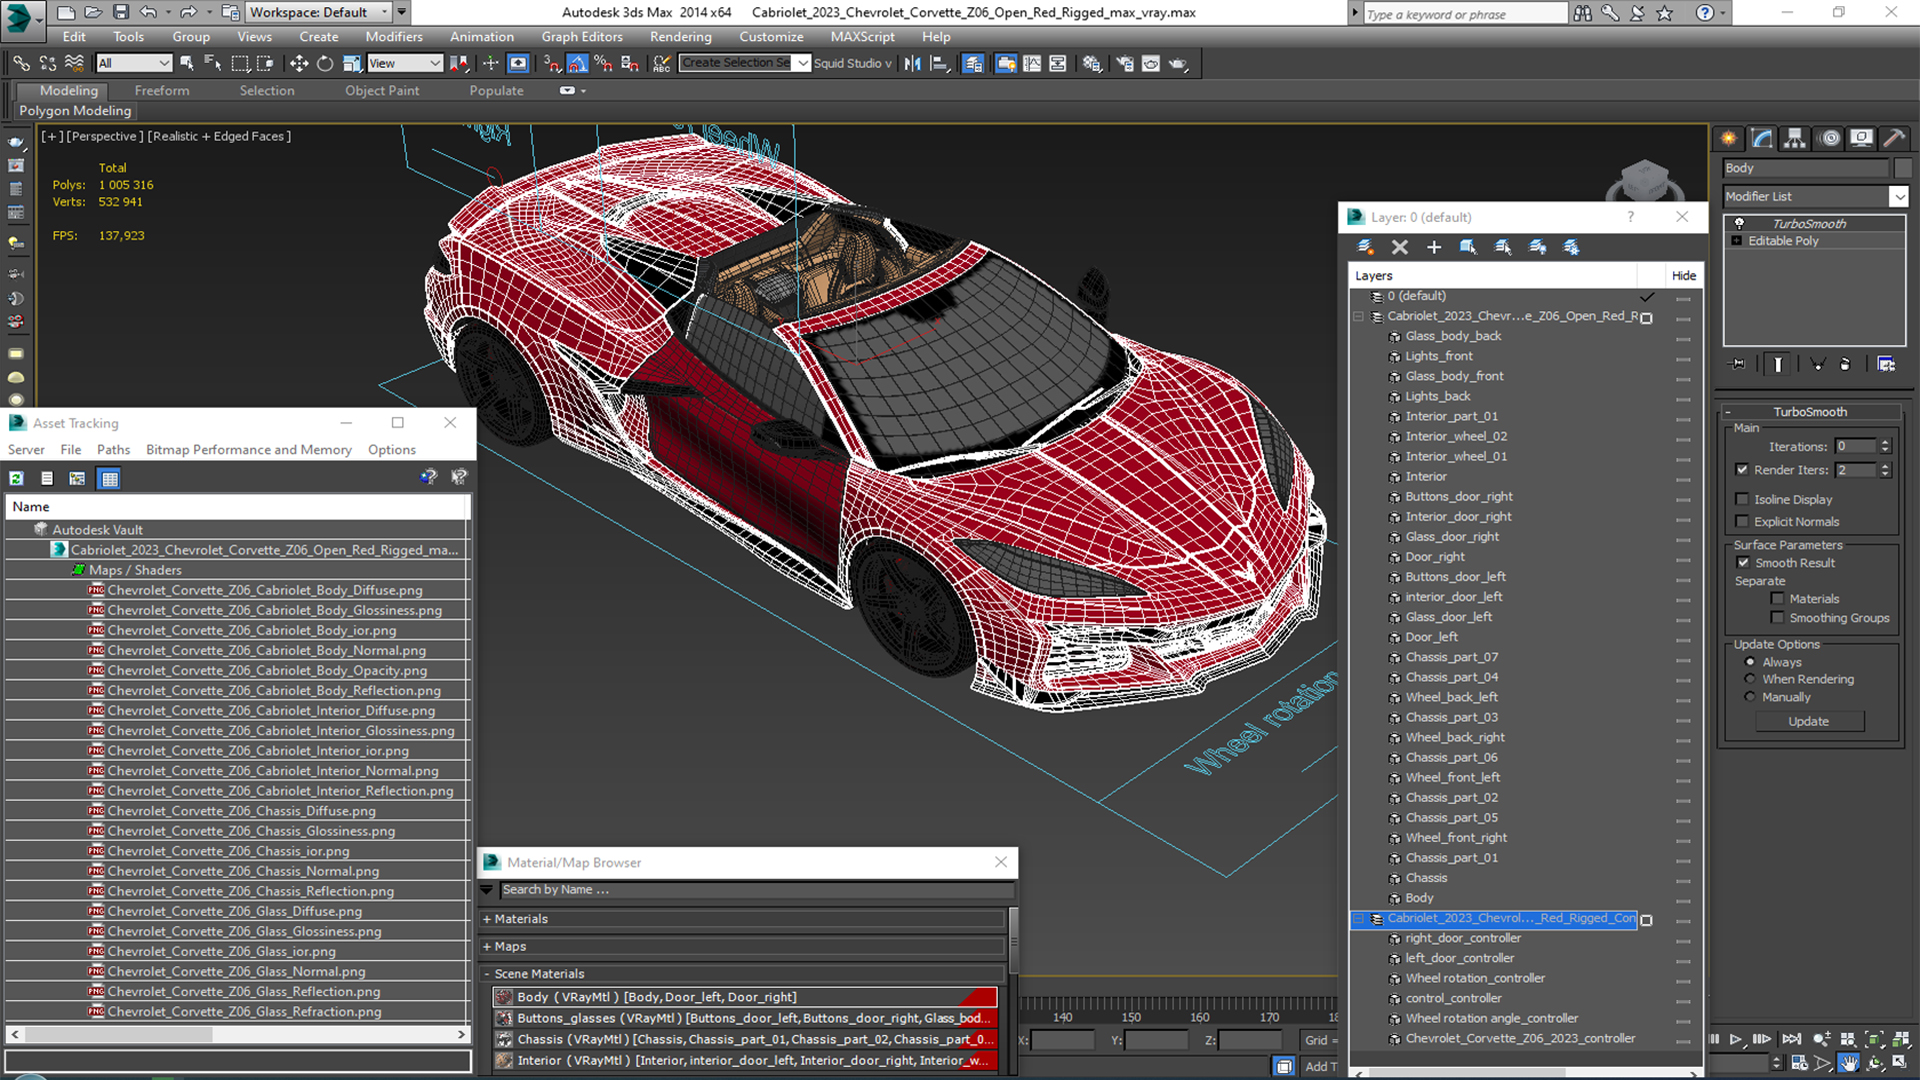Click Name column header in Asset Tracking
The image size is (1920, 1080).
(x=237, y=507)
